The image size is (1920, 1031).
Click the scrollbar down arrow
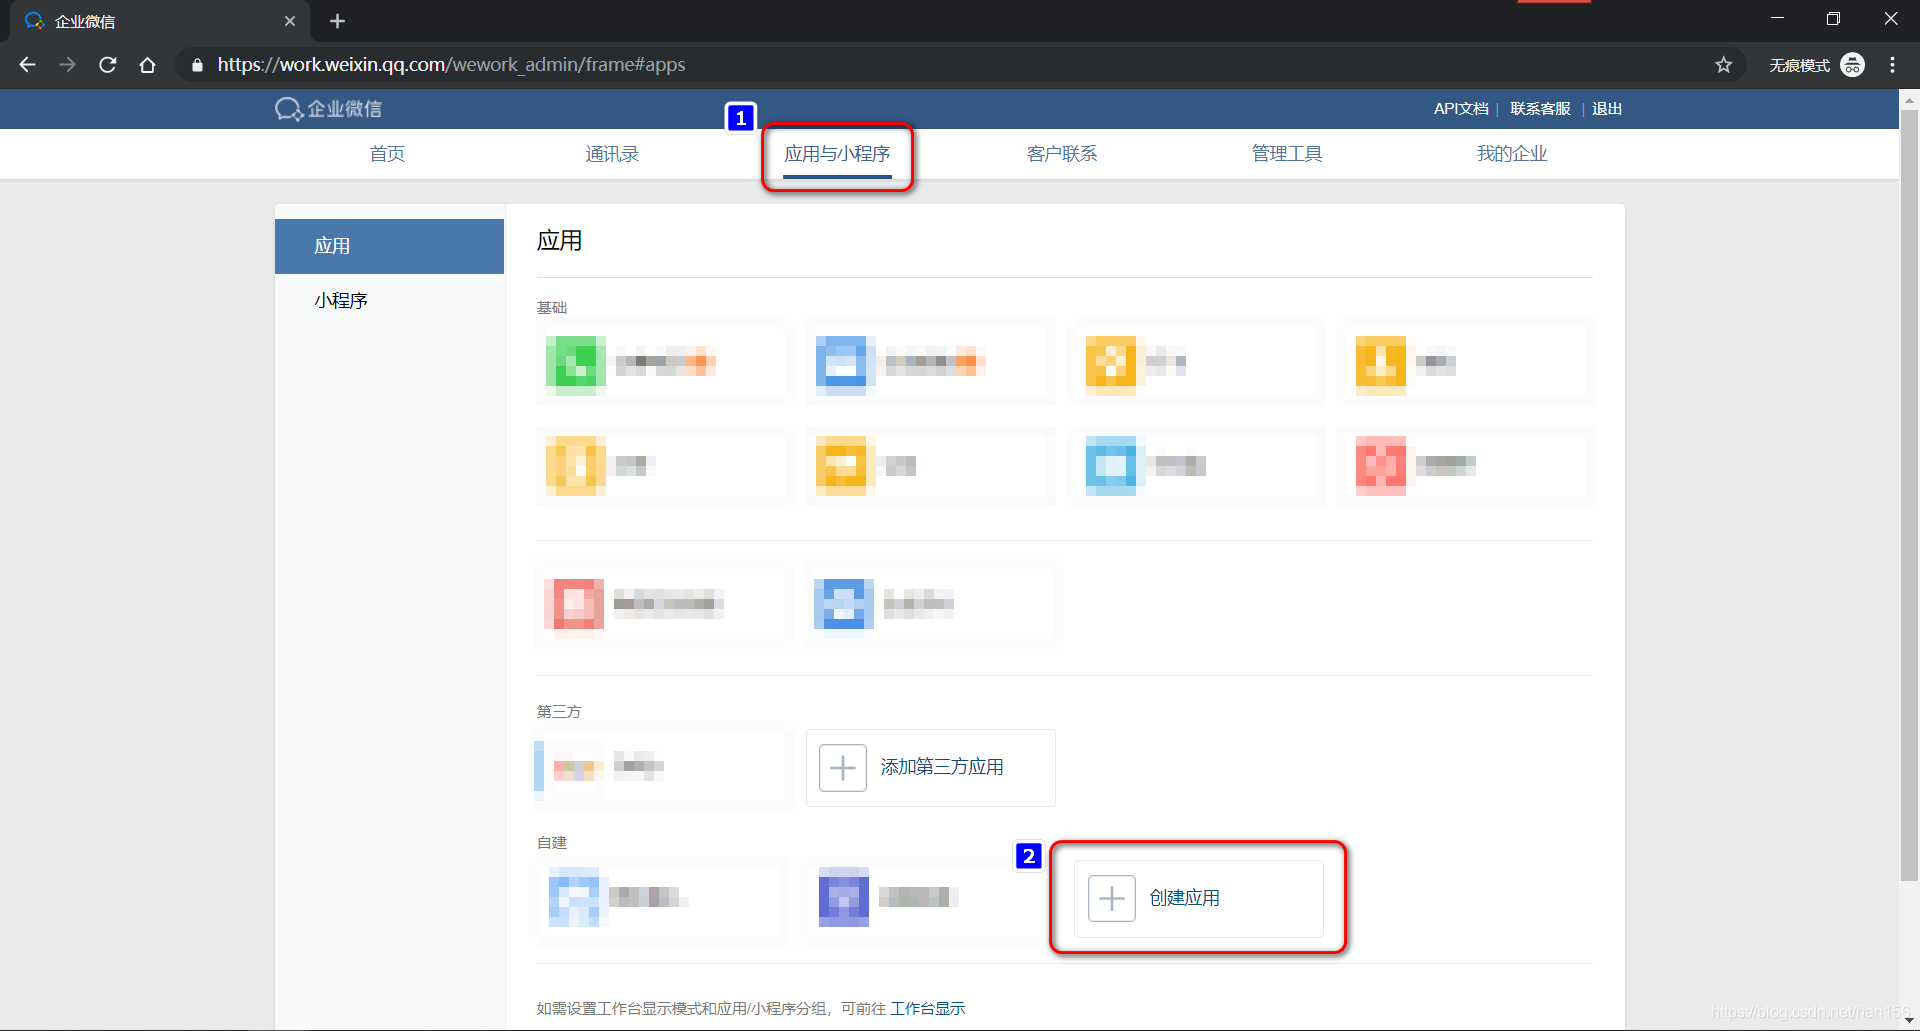(x=1909, y=1021)
